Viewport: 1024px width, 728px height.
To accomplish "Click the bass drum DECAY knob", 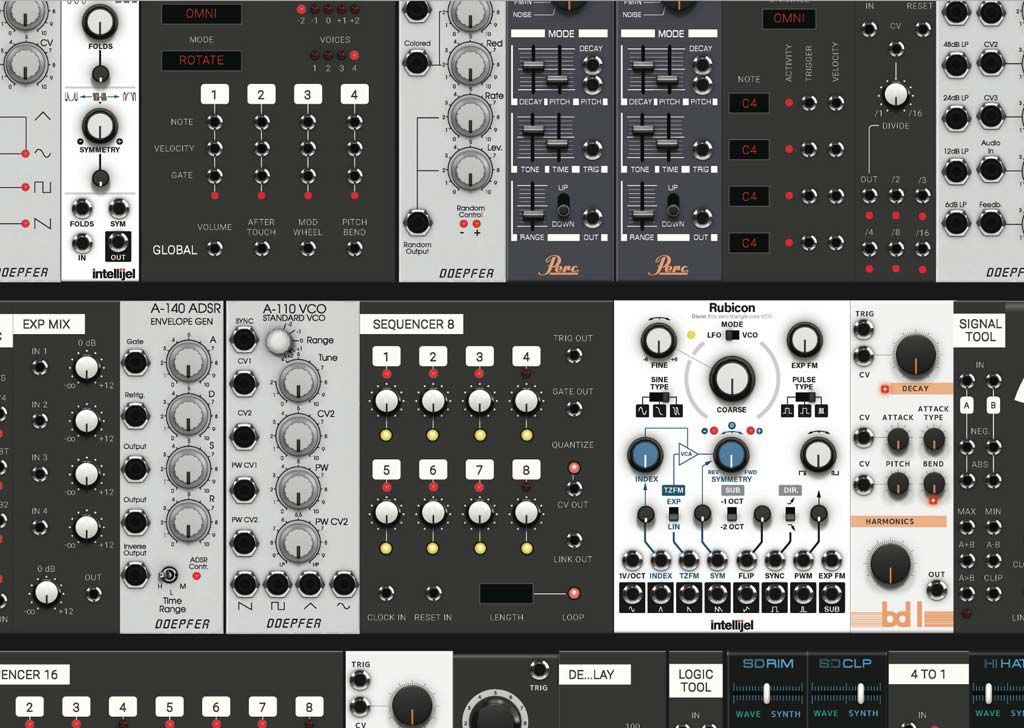I will [x=915, y=355].
